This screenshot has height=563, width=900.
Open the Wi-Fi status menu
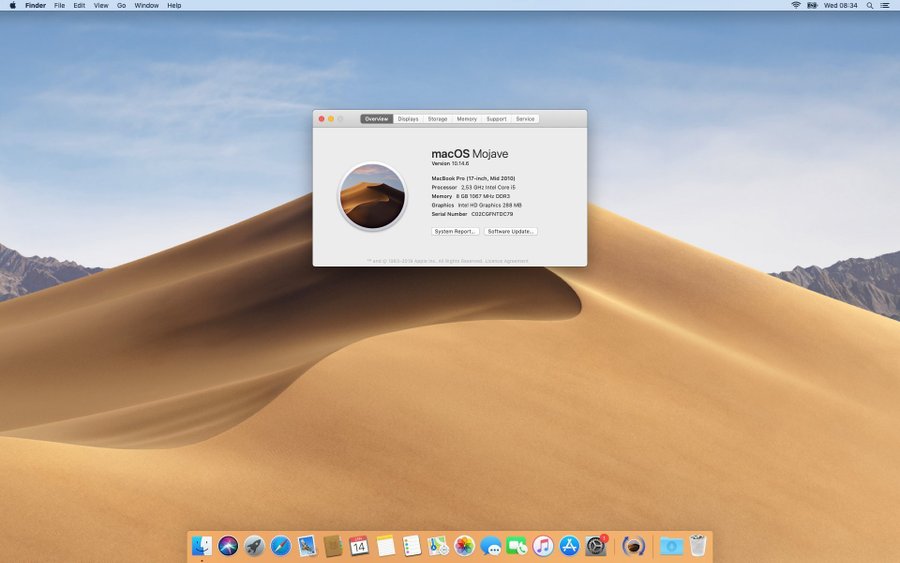tap(796, 5)
